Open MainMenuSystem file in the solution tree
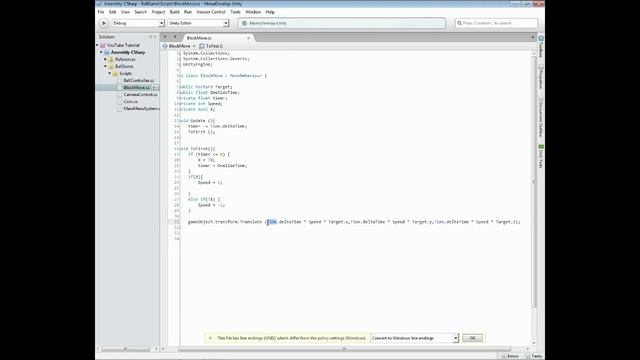The image size is (640, 360). coord(141,109)
